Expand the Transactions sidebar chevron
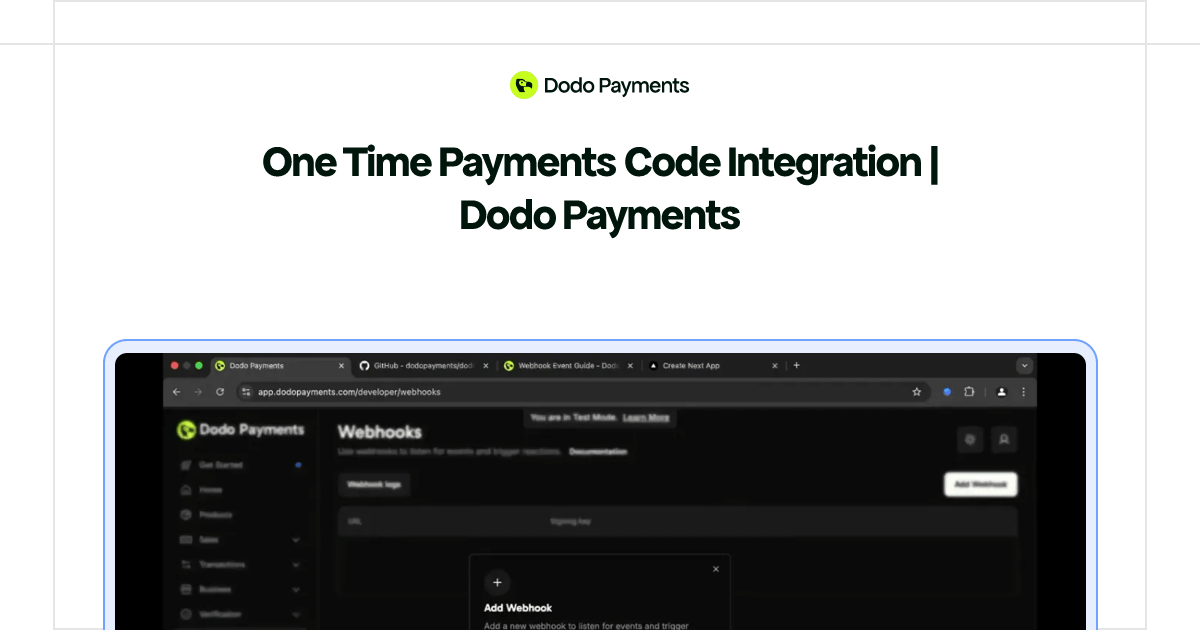The height and width of the screenshot is (630, 1200). (x=296, y=565)
